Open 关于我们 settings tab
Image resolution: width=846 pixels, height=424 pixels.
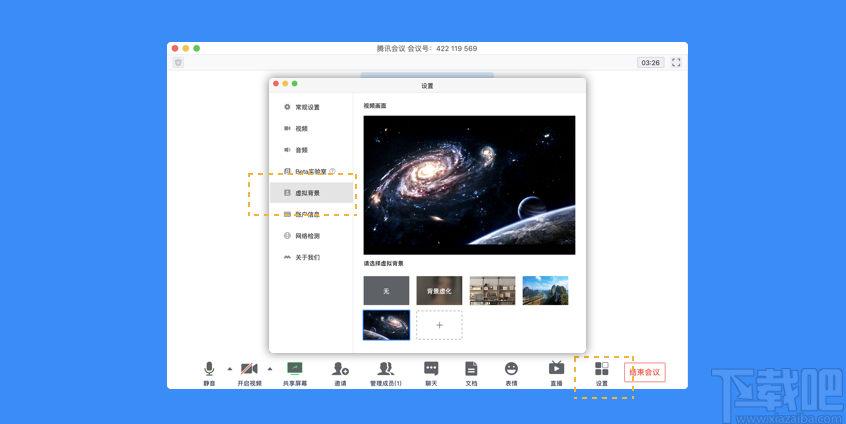coord(311,257)
